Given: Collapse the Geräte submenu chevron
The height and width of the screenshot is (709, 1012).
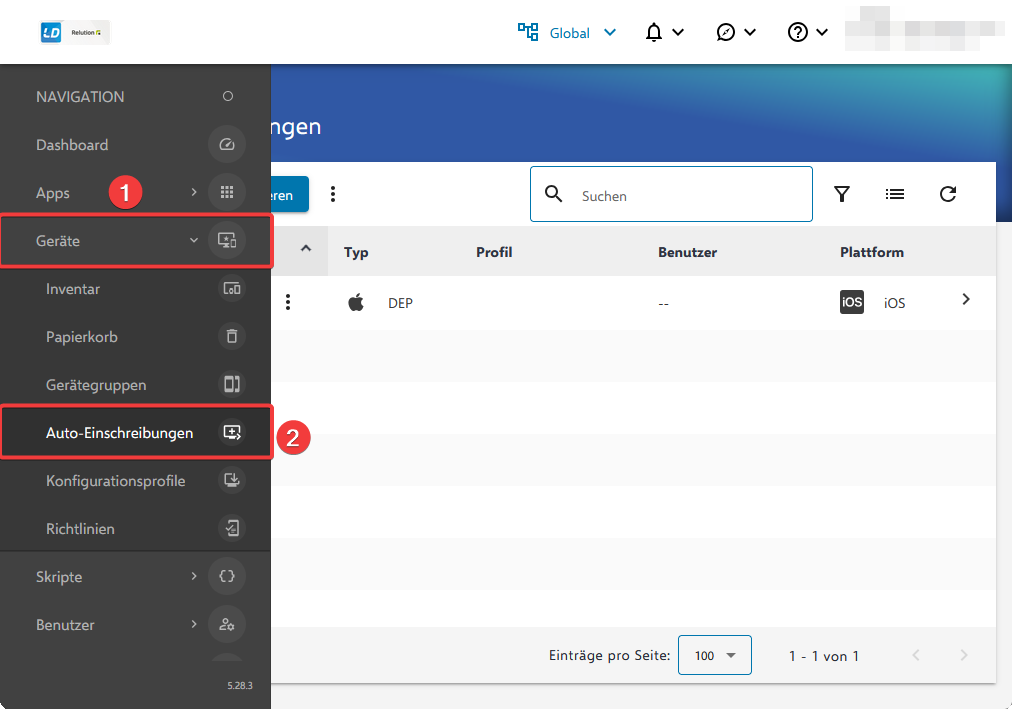Looking at the screenshot, I should (194, 240).
